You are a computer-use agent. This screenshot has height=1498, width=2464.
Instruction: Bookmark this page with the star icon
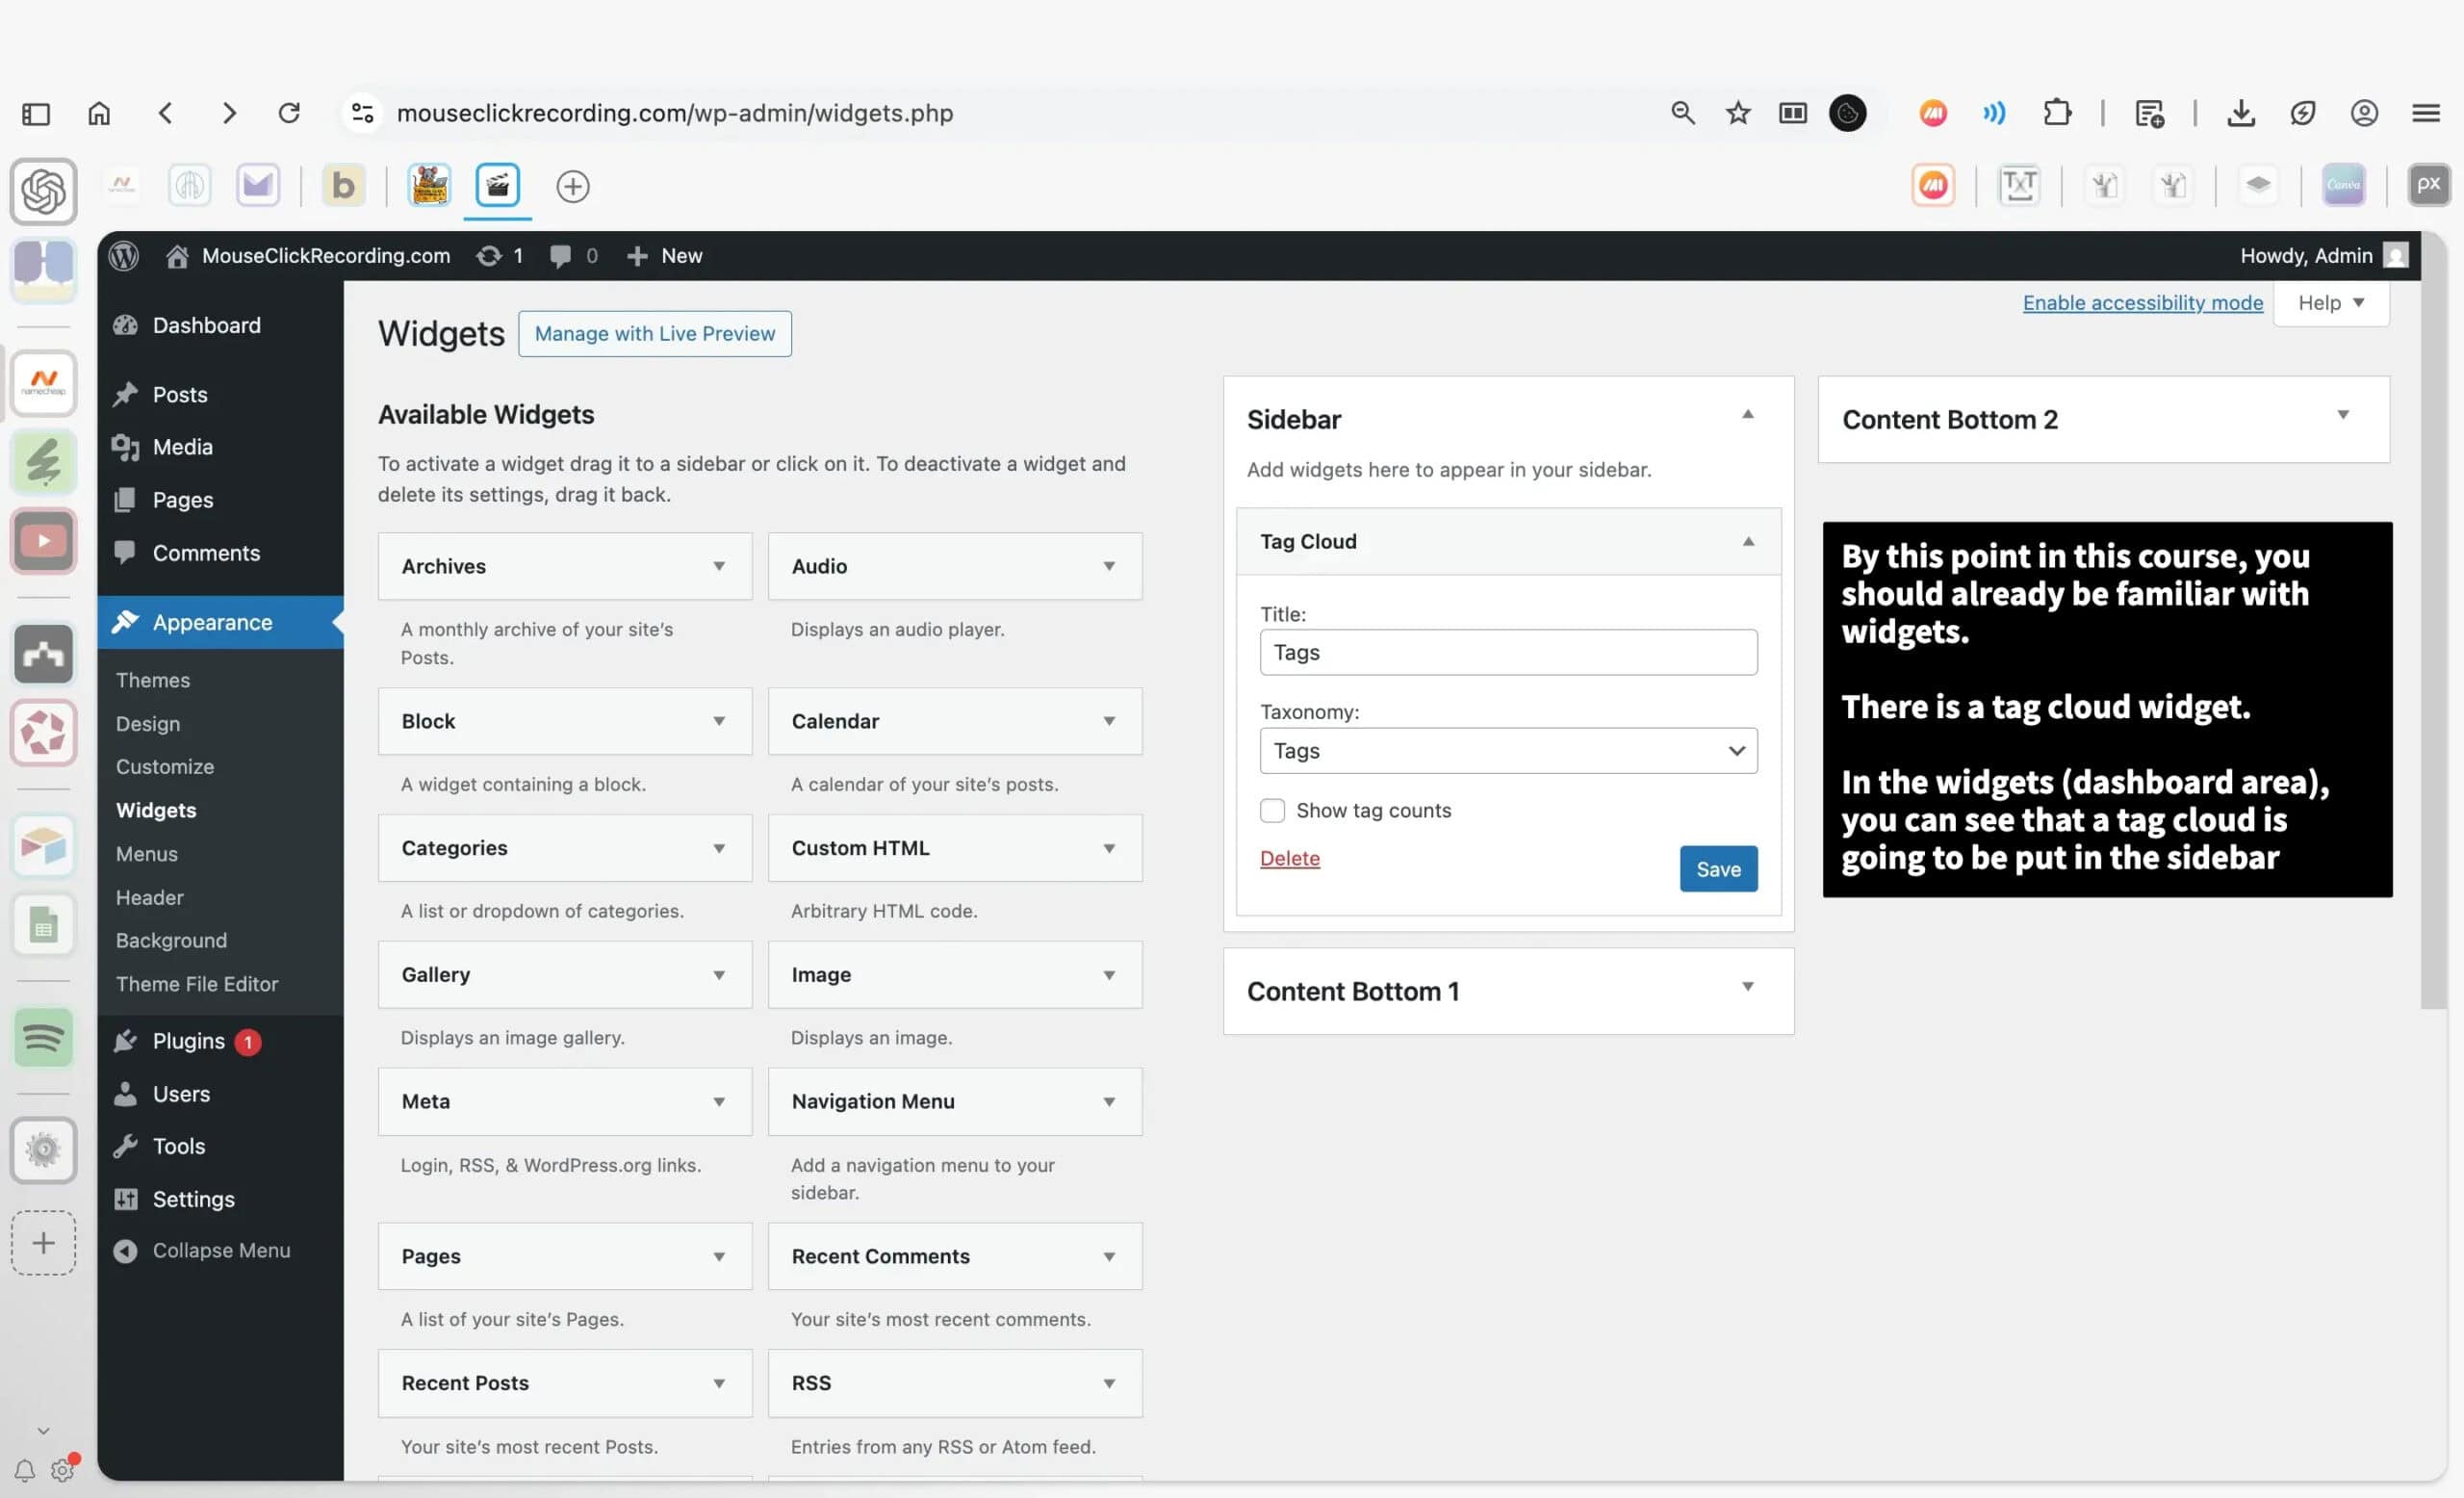[x=1738, y=113]
